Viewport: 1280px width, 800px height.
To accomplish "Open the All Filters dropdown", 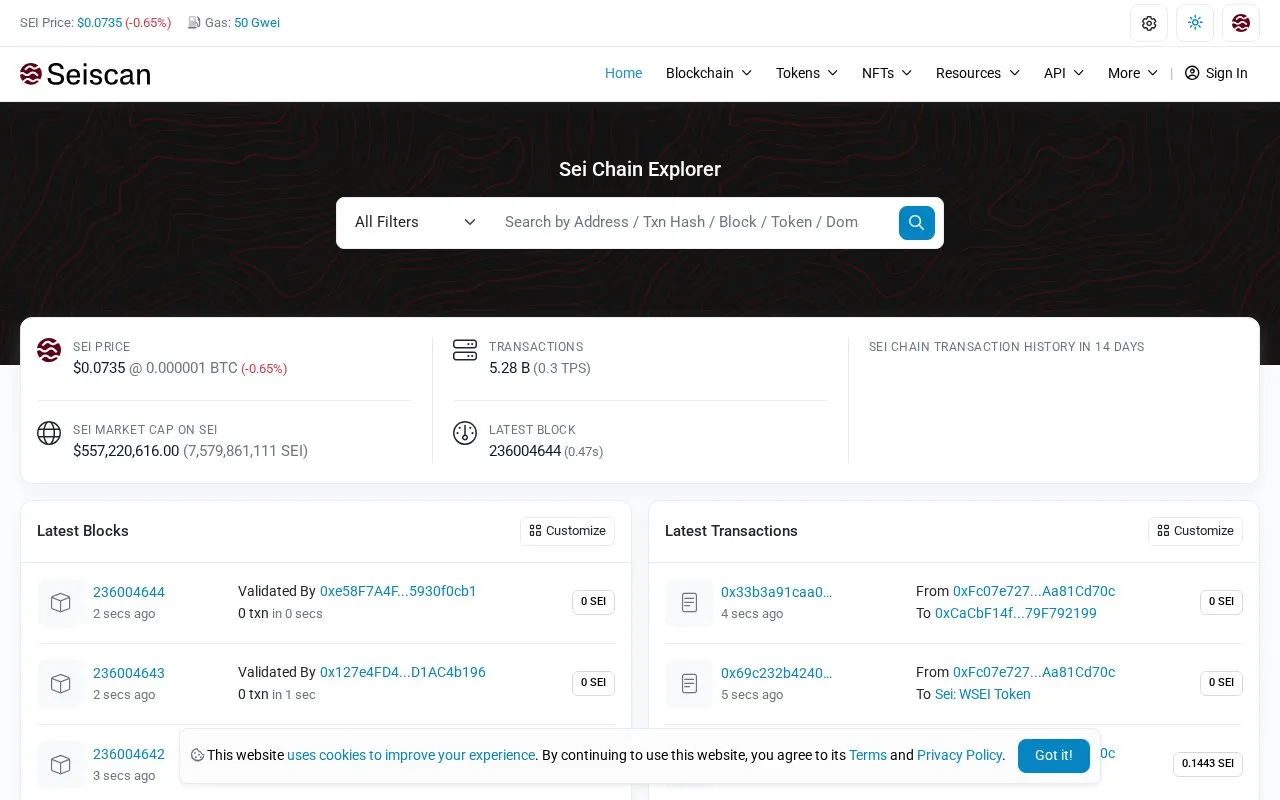I will pyautogui.click(x=415, y=222).
